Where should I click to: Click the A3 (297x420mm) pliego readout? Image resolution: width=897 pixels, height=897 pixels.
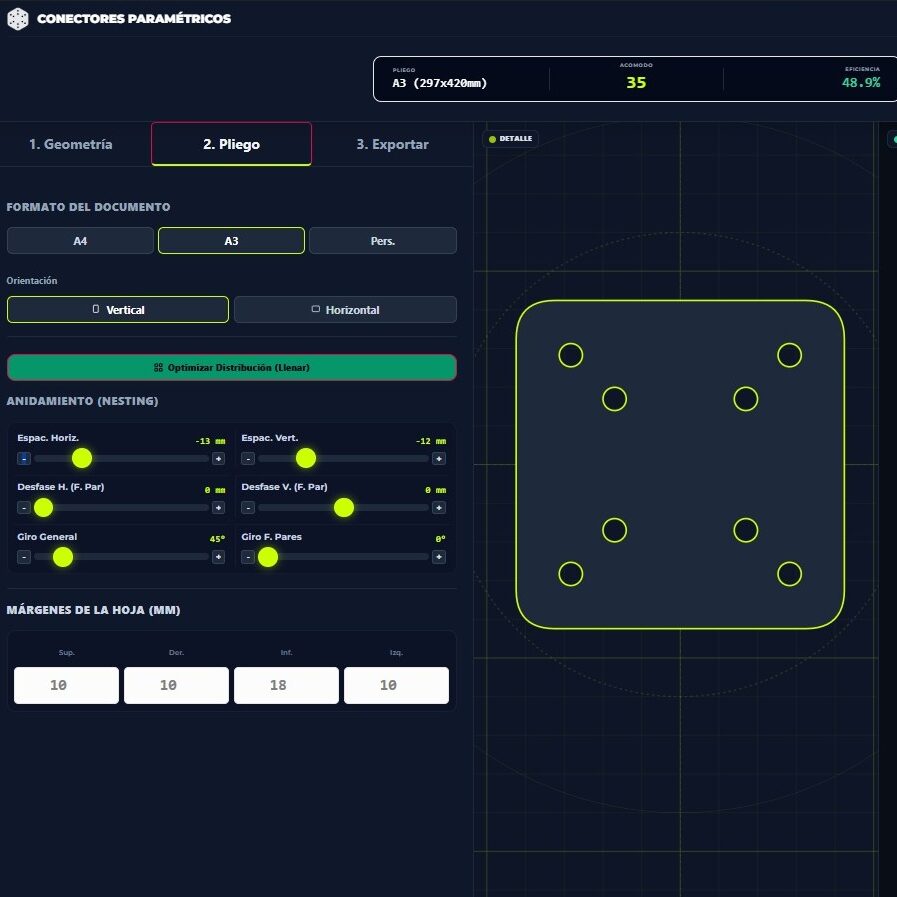click(439, 83)
